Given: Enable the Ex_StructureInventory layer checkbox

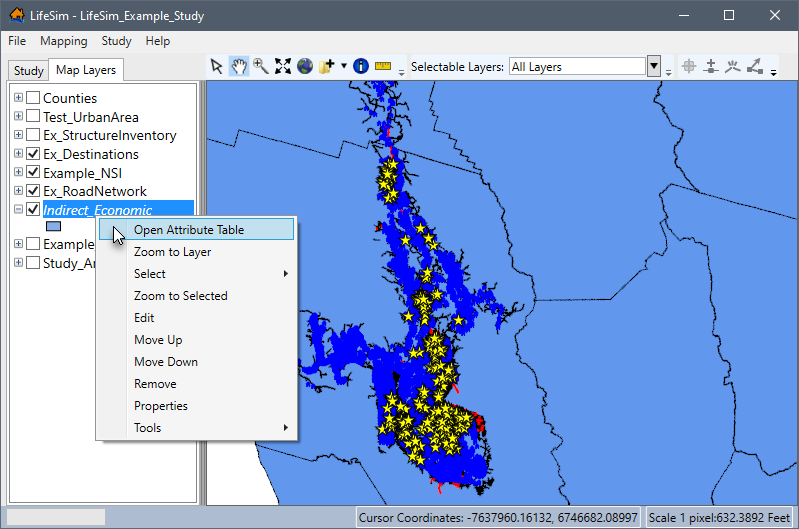Looking at the screenshot, I should pyautogui.click(x=33, y=135).
